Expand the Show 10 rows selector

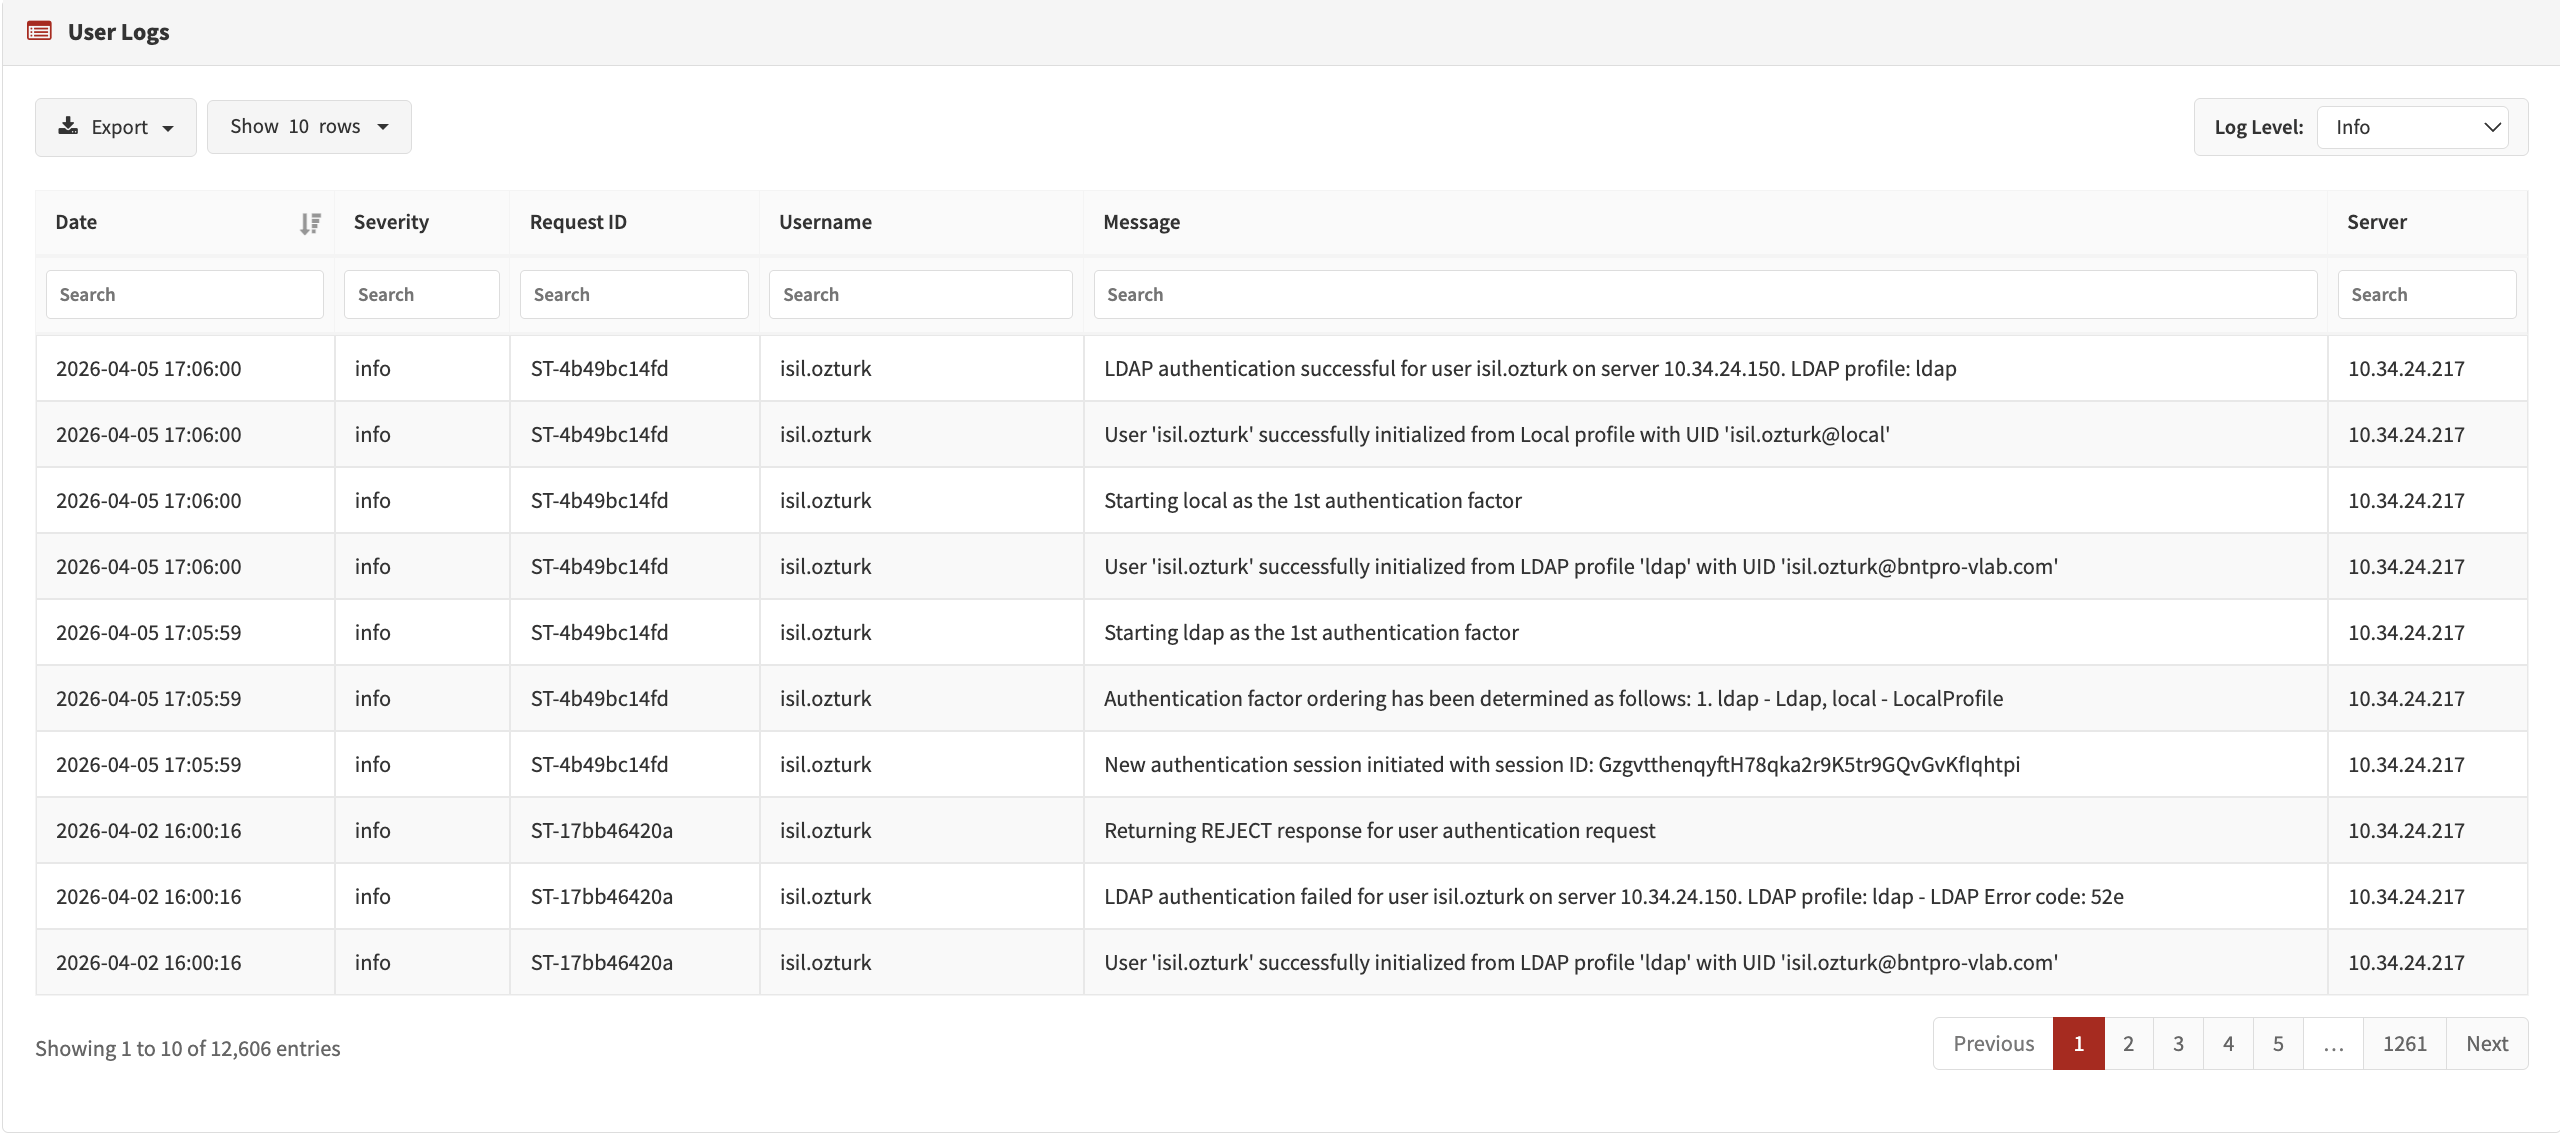point(309,126)
